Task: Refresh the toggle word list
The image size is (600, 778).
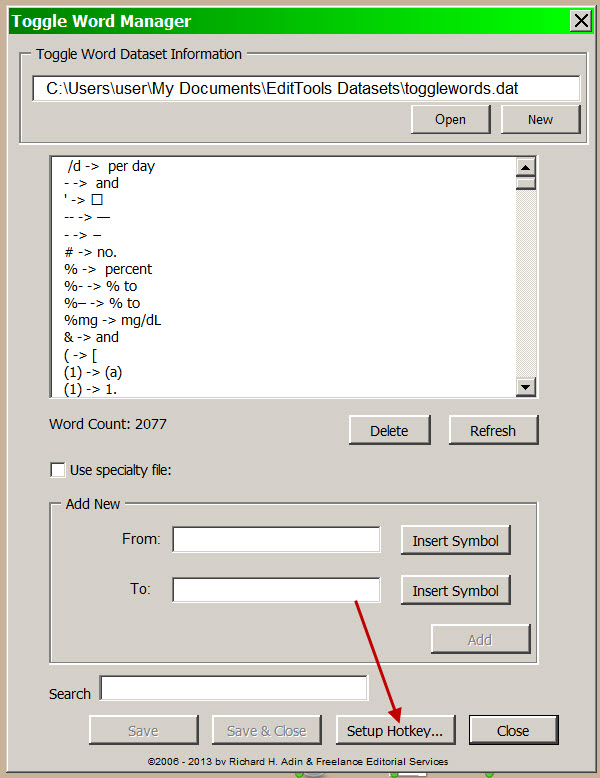Action: click(x=493, y=430)
